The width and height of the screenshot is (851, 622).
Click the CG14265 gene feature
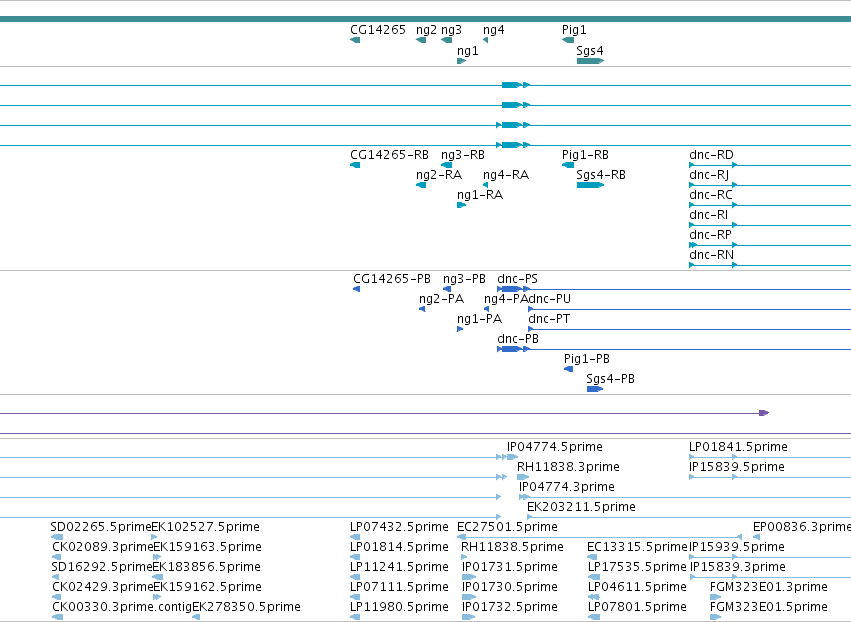click(355, 40)
